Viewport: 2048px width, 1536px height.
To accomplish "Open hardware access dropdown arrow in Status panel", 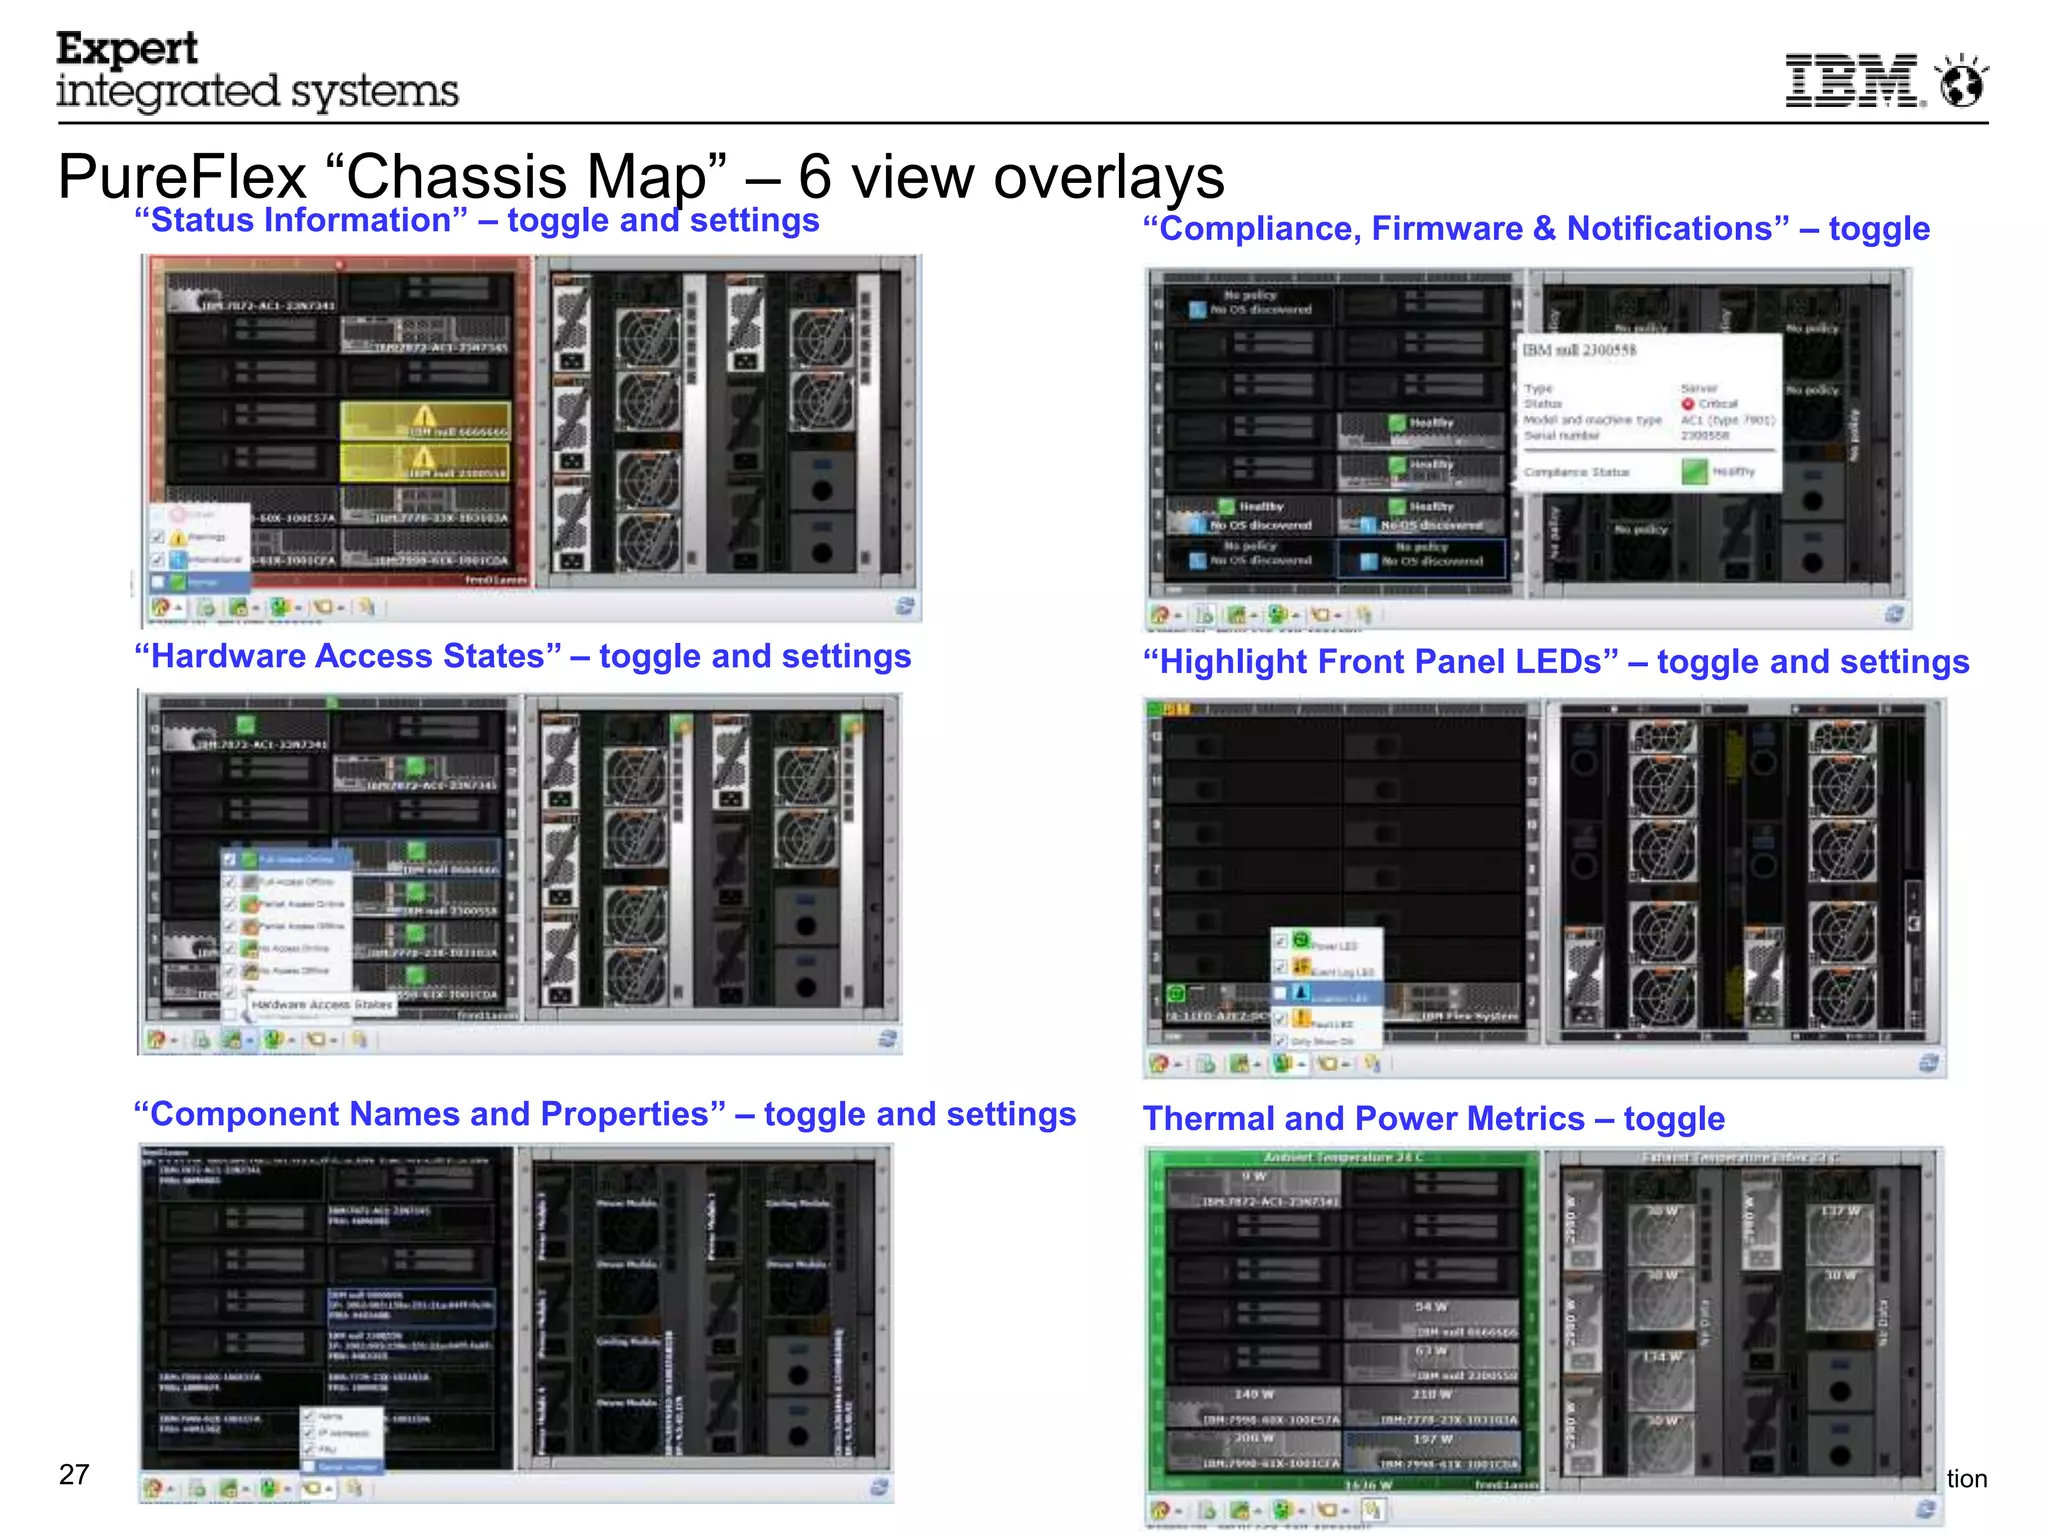I will 255,608.
